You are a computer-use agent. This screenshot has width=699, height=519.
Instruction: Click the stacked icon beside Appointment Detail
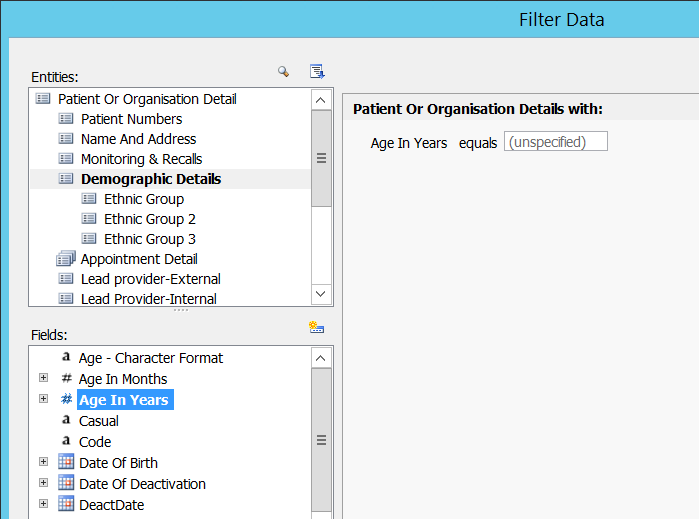tap(66, 258)
